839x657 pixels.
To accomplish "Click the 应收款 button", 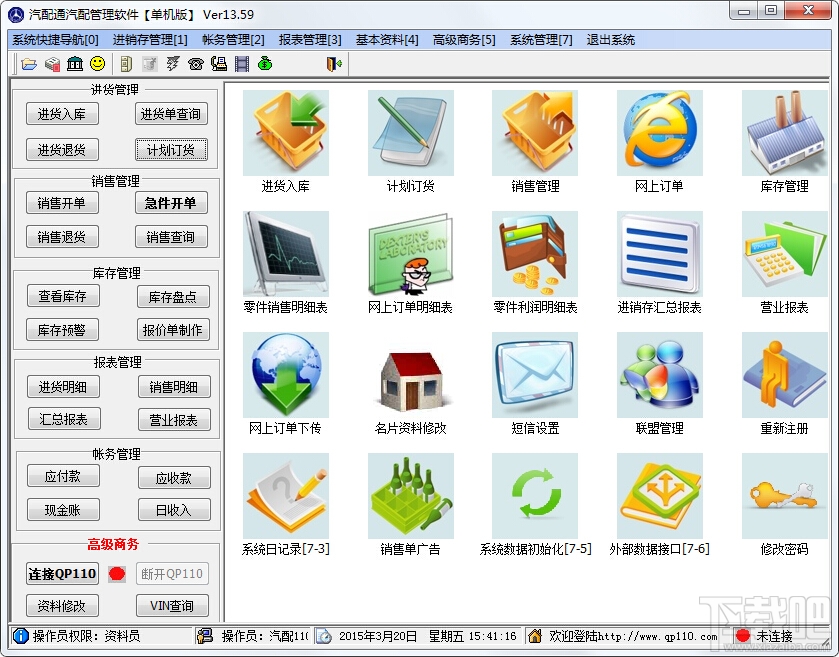I will pos(174,478).
